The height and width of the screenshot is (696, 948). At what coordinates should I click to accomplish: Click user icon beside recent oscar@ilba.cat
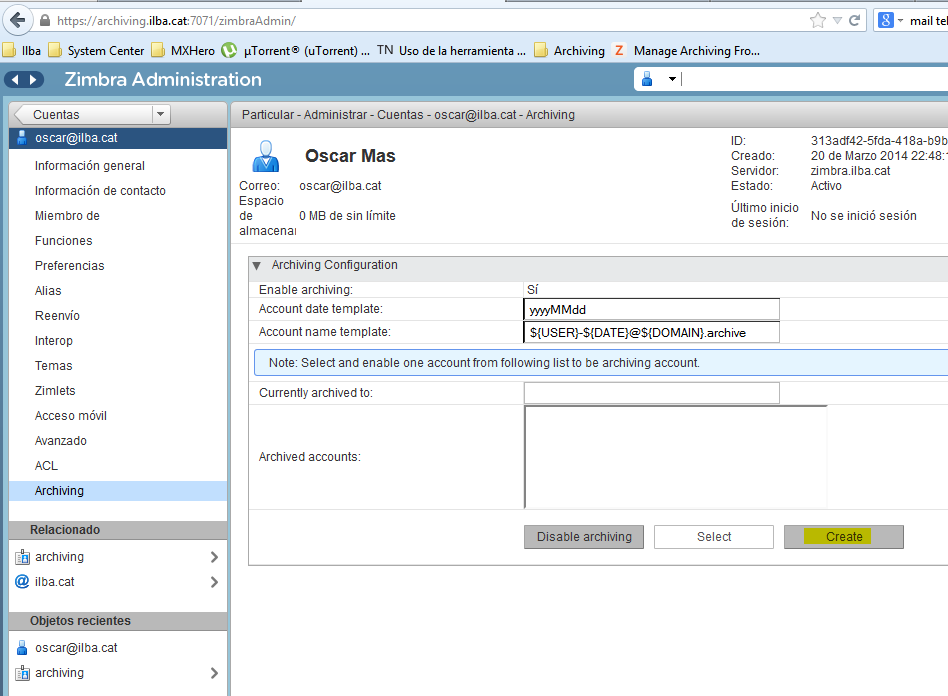tap(22, 648)
